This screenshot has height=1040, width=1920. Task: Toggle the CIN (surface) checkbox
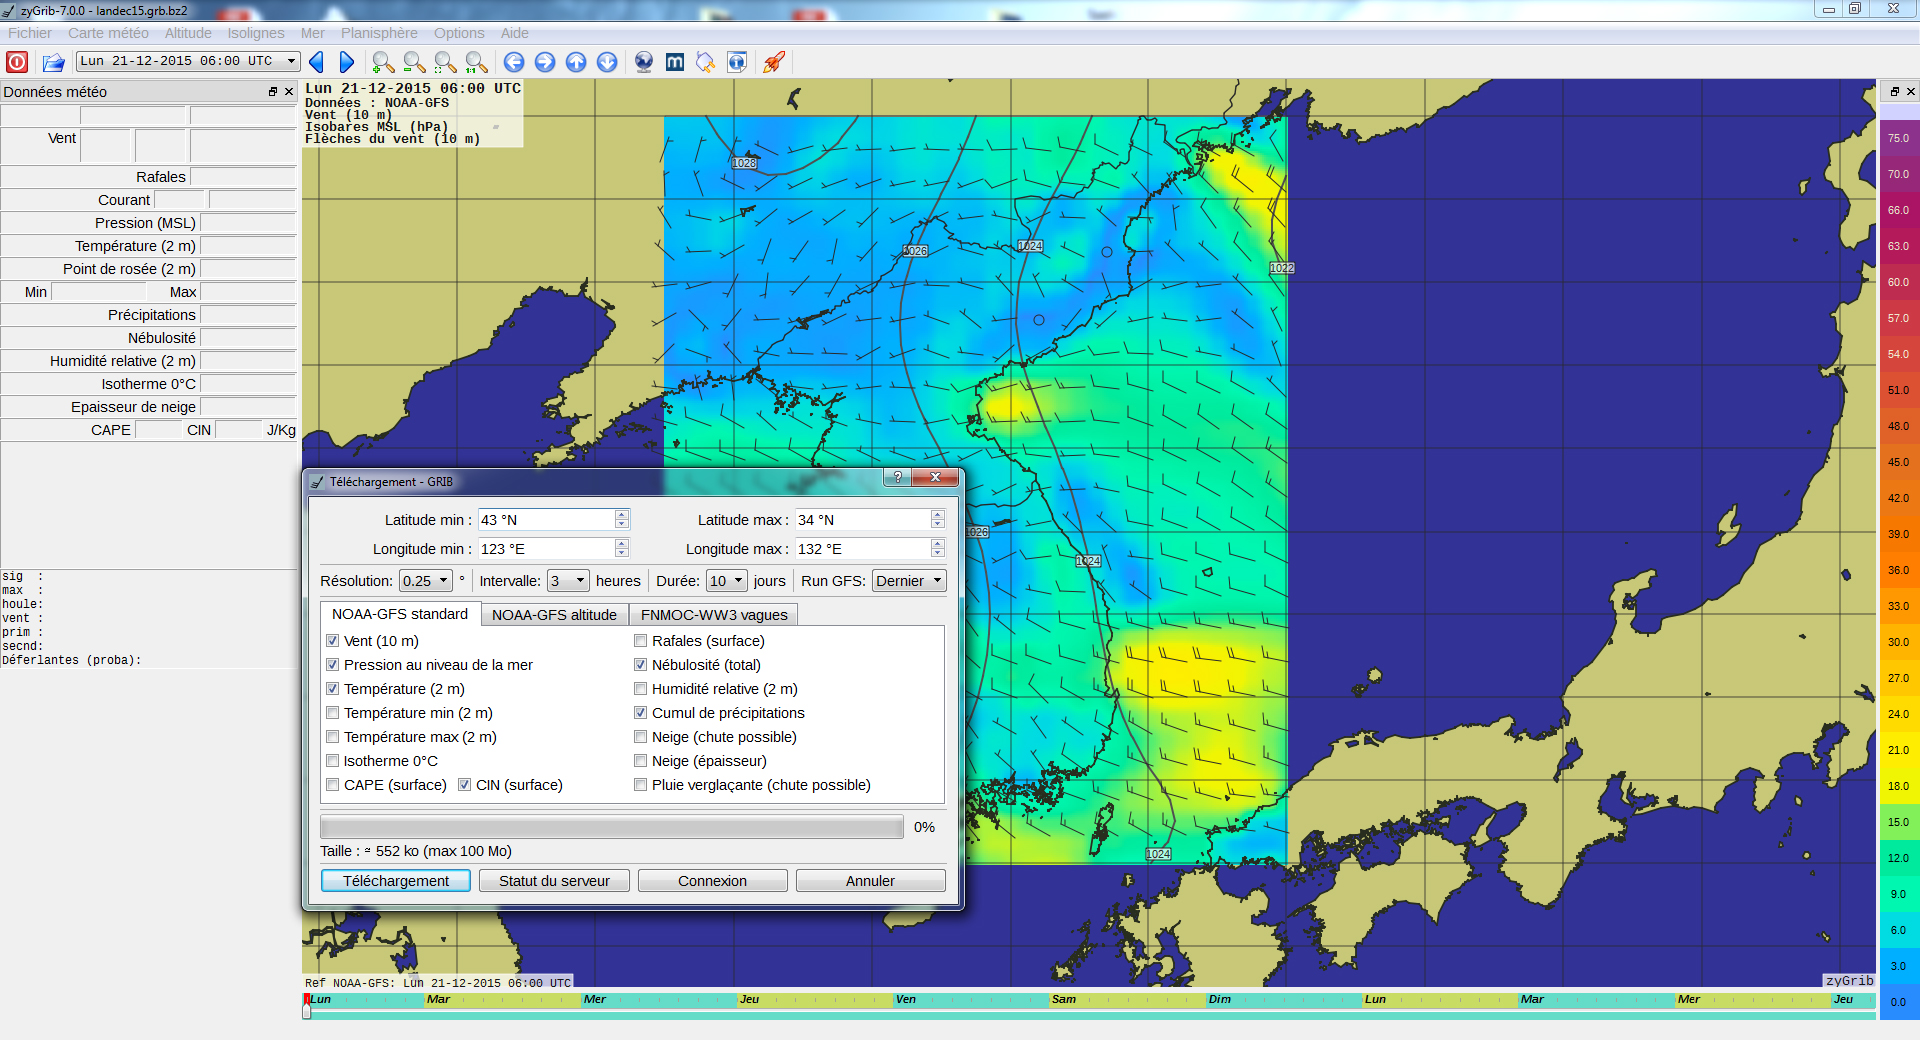(x=465, y=785)
